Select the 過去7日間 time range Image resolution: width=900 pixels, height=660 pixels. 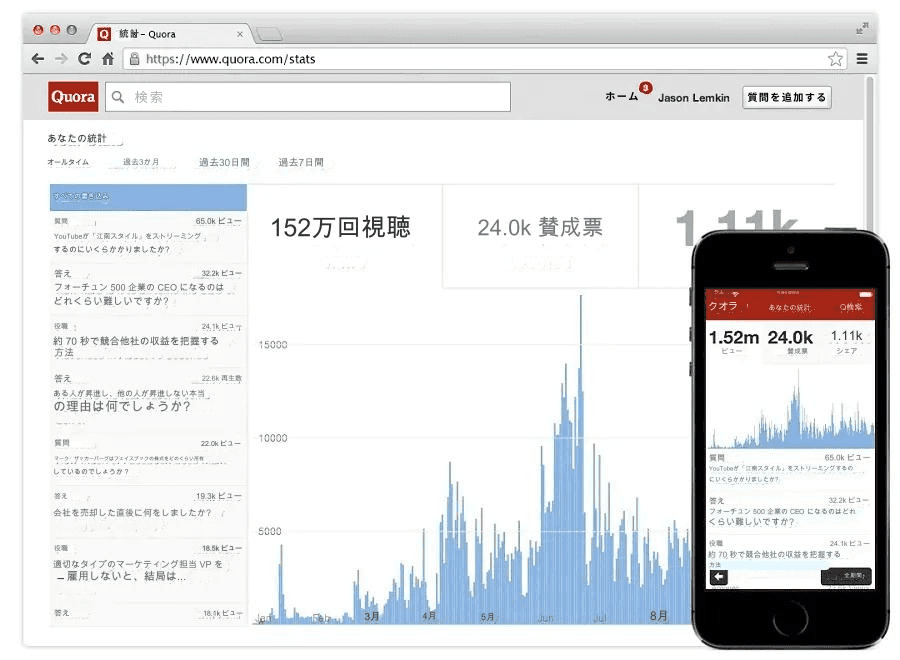coord(301,162)
